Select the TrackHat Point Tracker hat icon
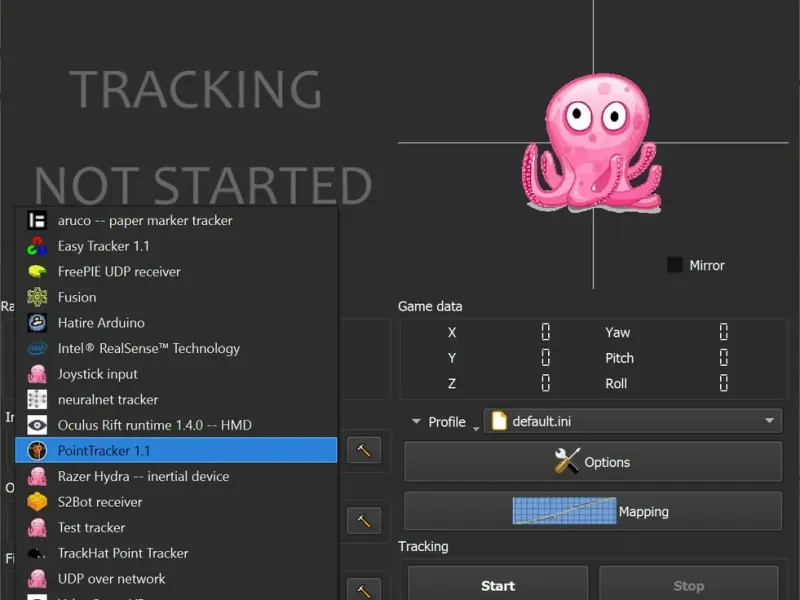 coord(37,553)
